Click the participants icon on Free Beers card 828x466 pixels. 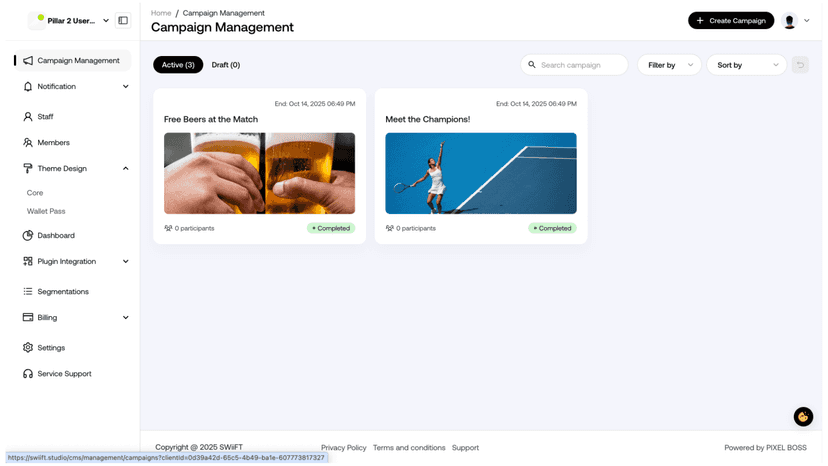click(x=168, y=229)
